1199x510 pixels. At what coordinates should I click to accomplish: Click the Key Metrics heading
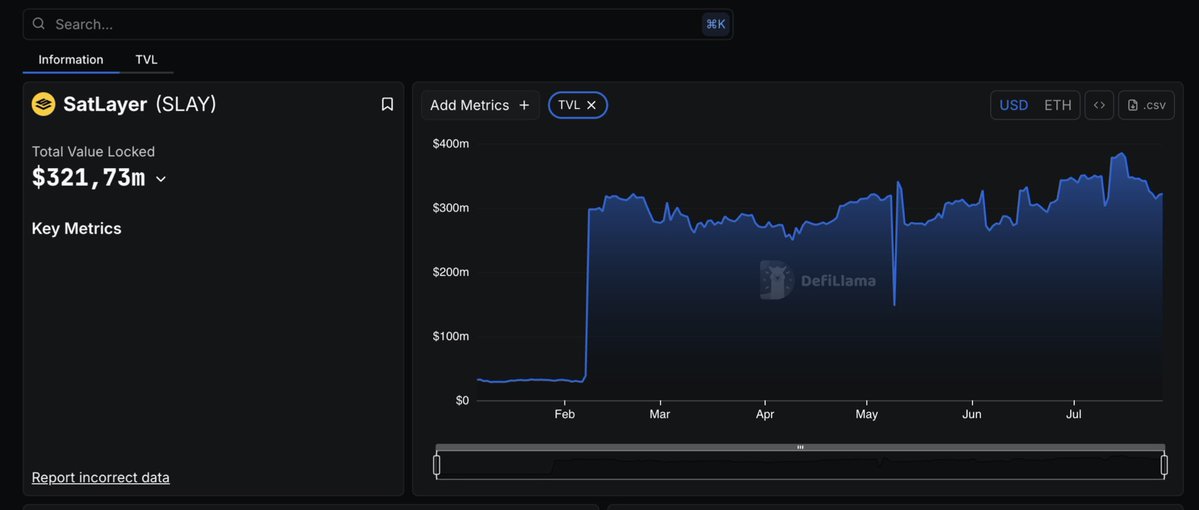click(x=76, y=229)
